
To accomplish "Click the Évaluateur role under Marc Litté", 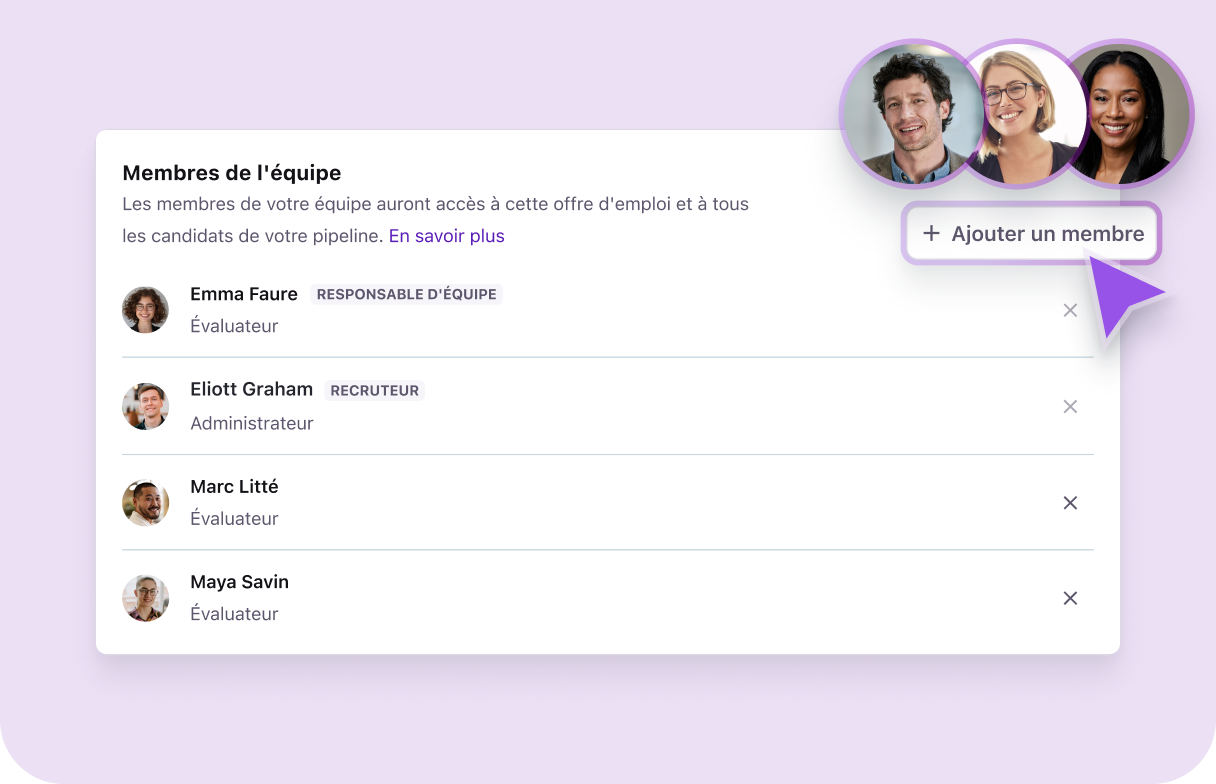I will coord(234,519).
